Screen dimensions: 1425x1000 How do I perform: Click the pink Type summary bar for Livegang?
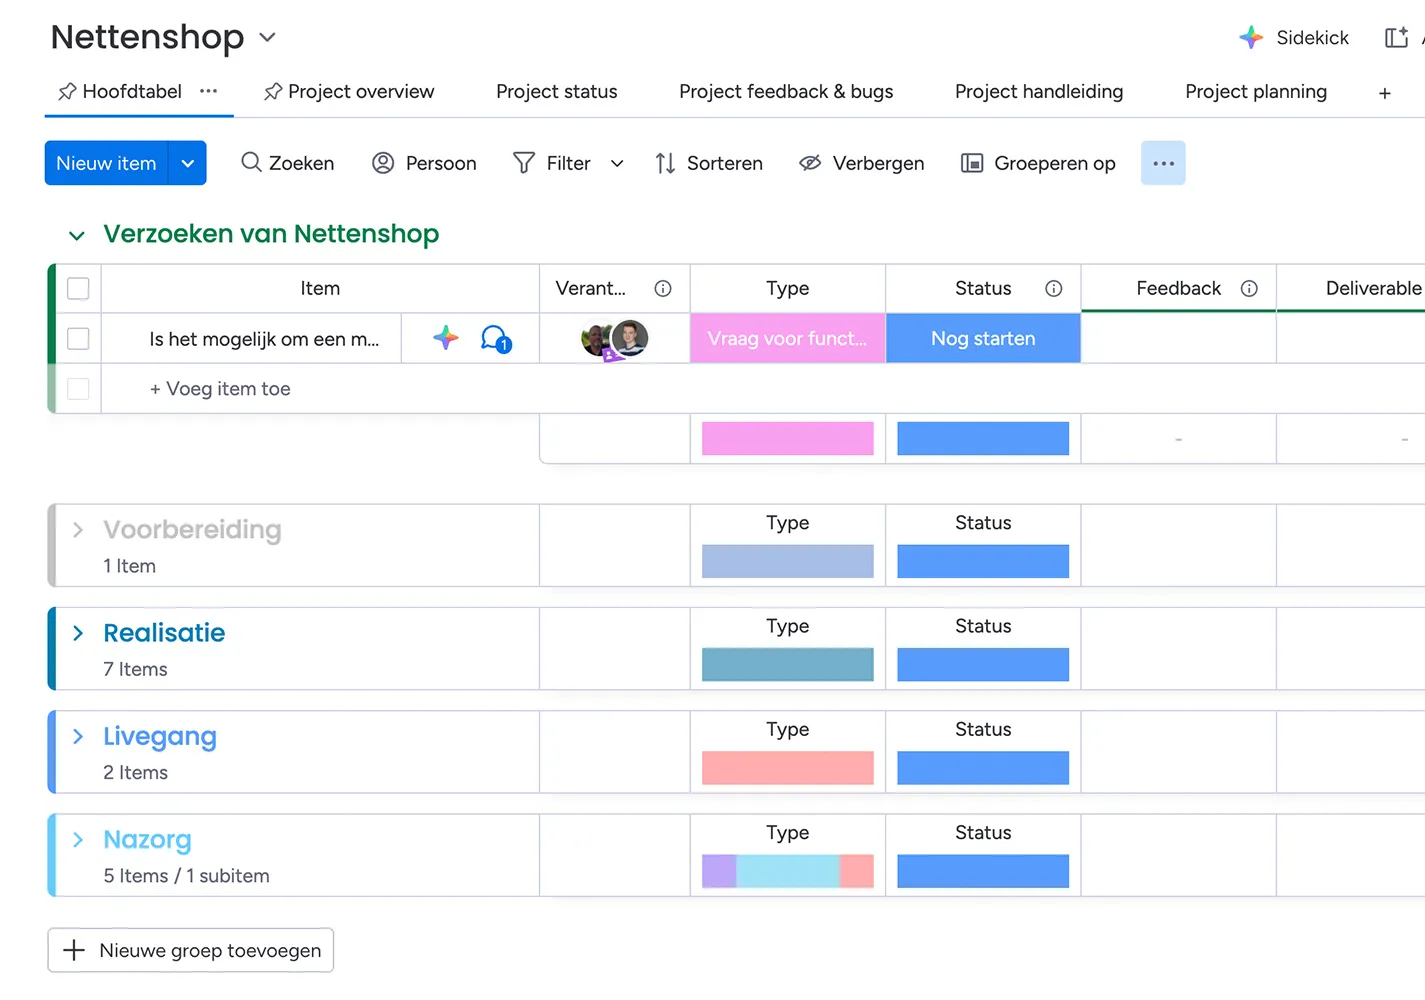point(787,768)
